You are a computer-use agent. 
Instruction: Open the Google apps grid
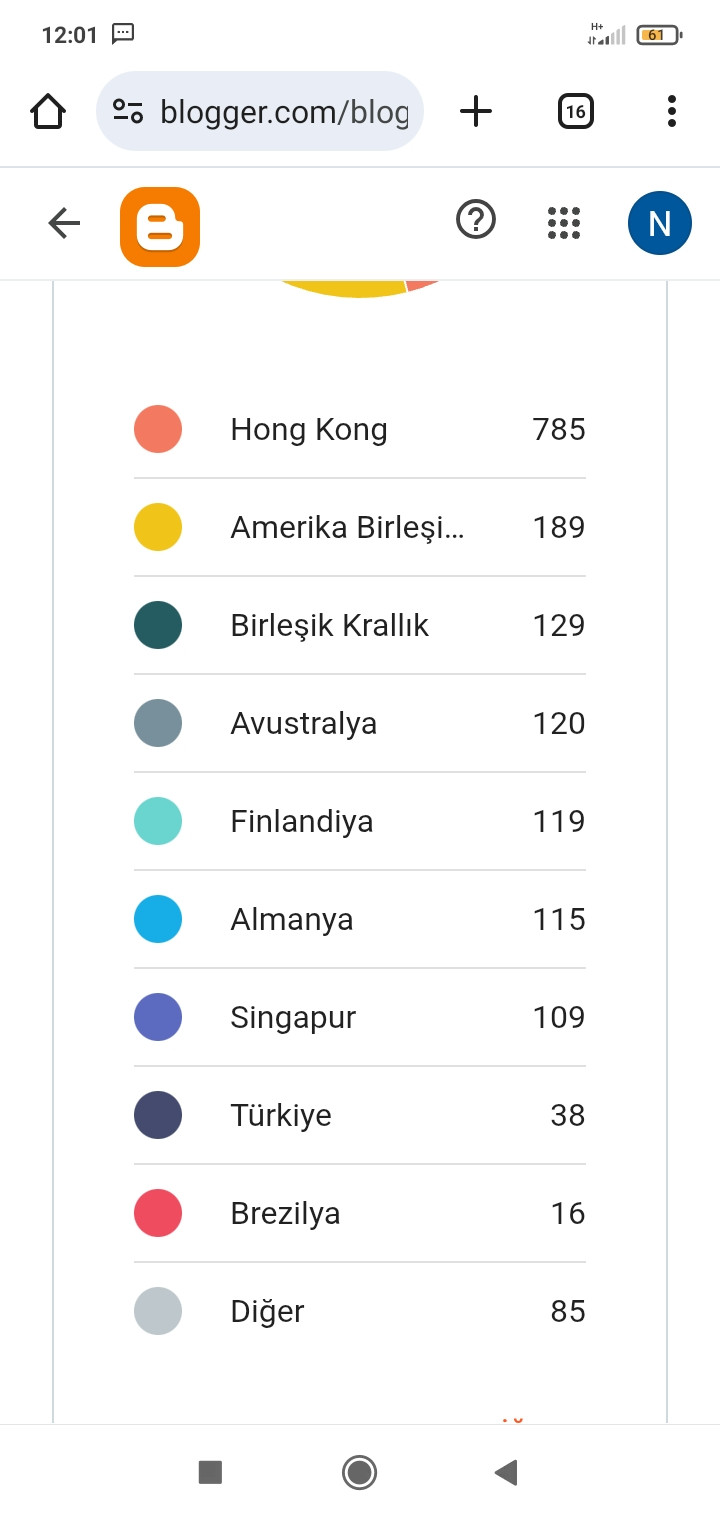pyautogui.click(x=564, y=223)
